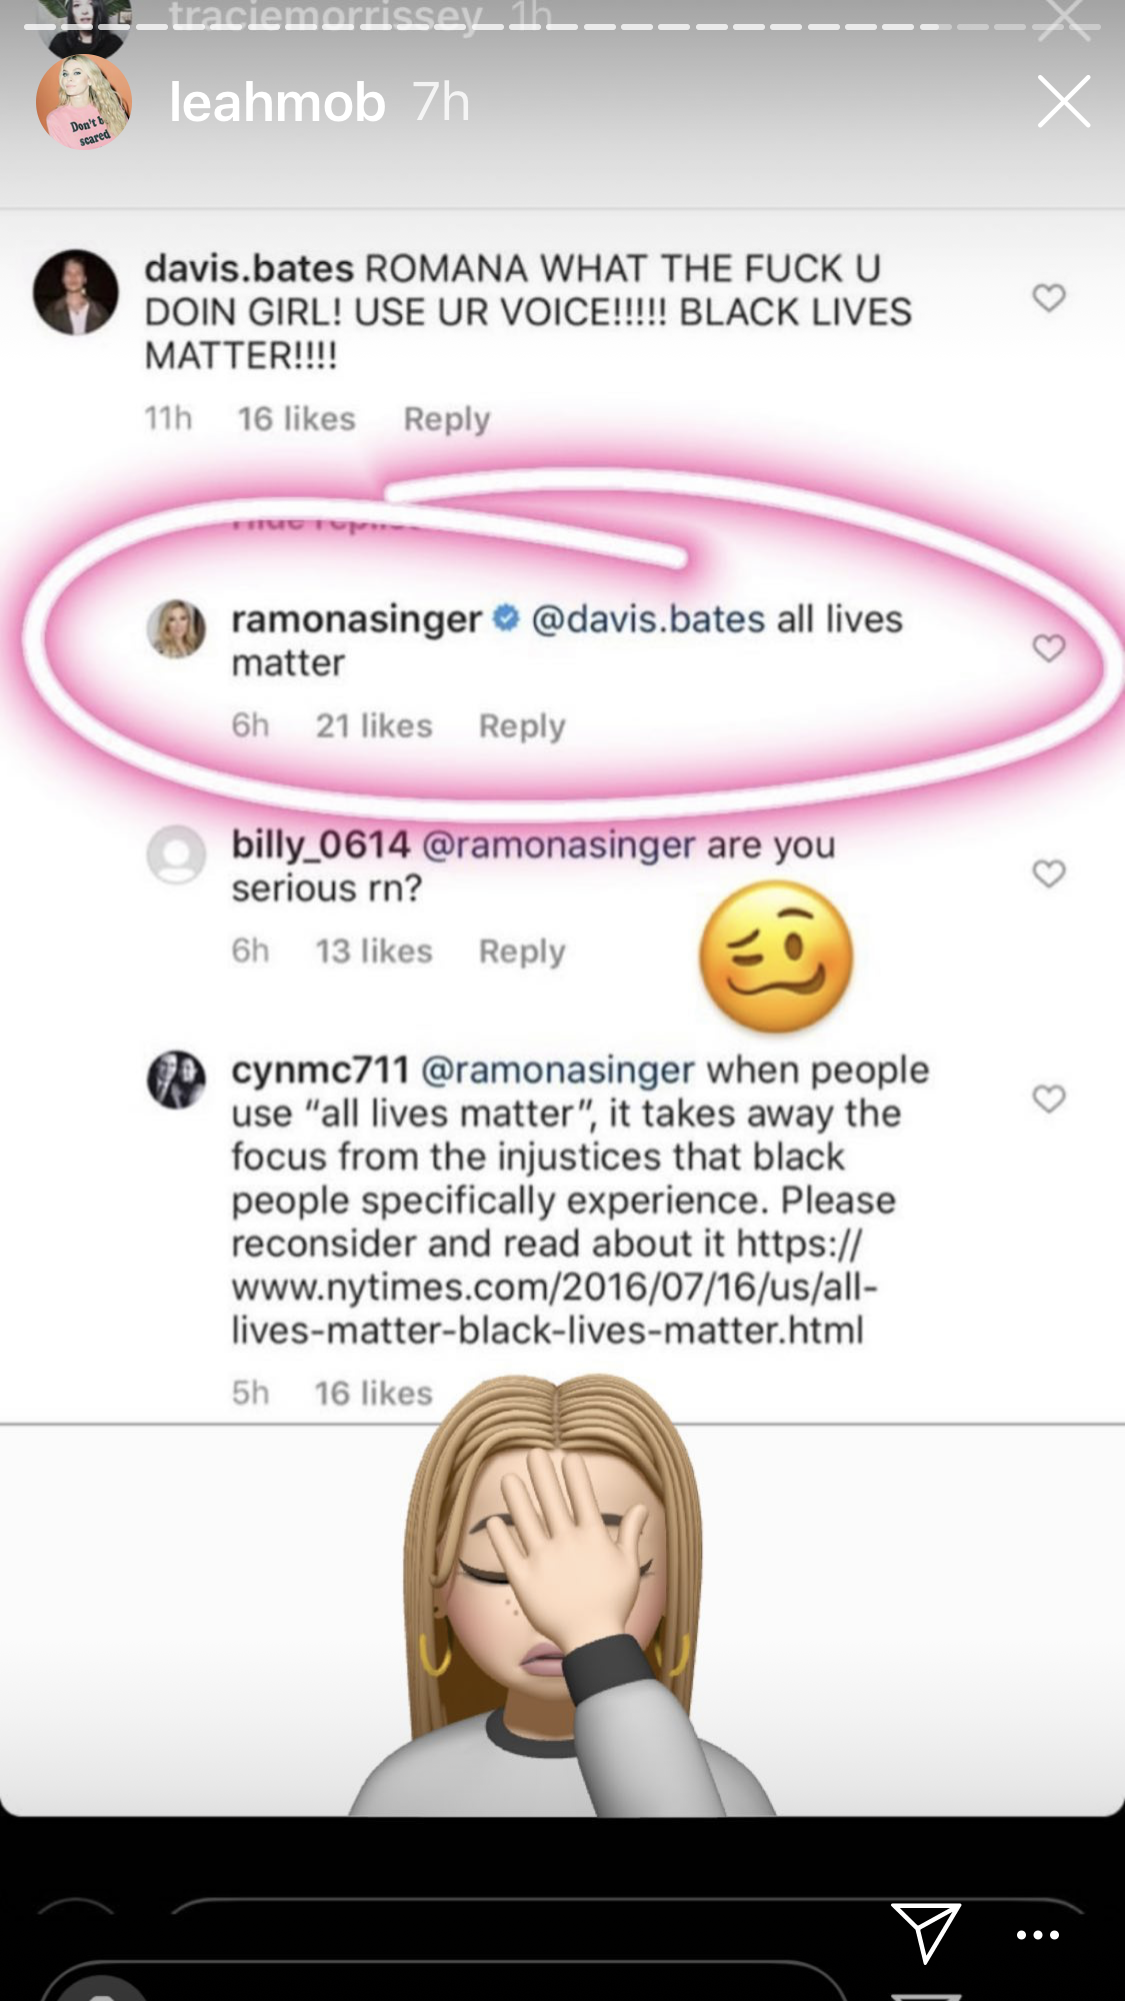The width and height of the screenshot is (1125, 2001).
Task: View davis.bates profile avatar
Action: [76, 292]
